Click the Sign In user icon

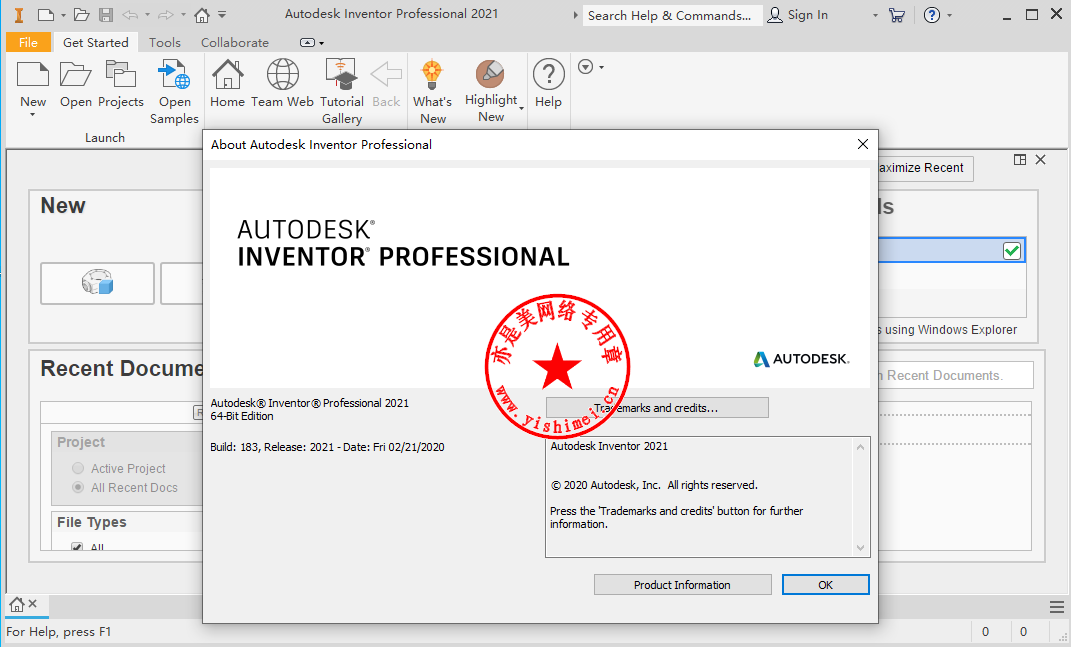[x=775, y=15]
